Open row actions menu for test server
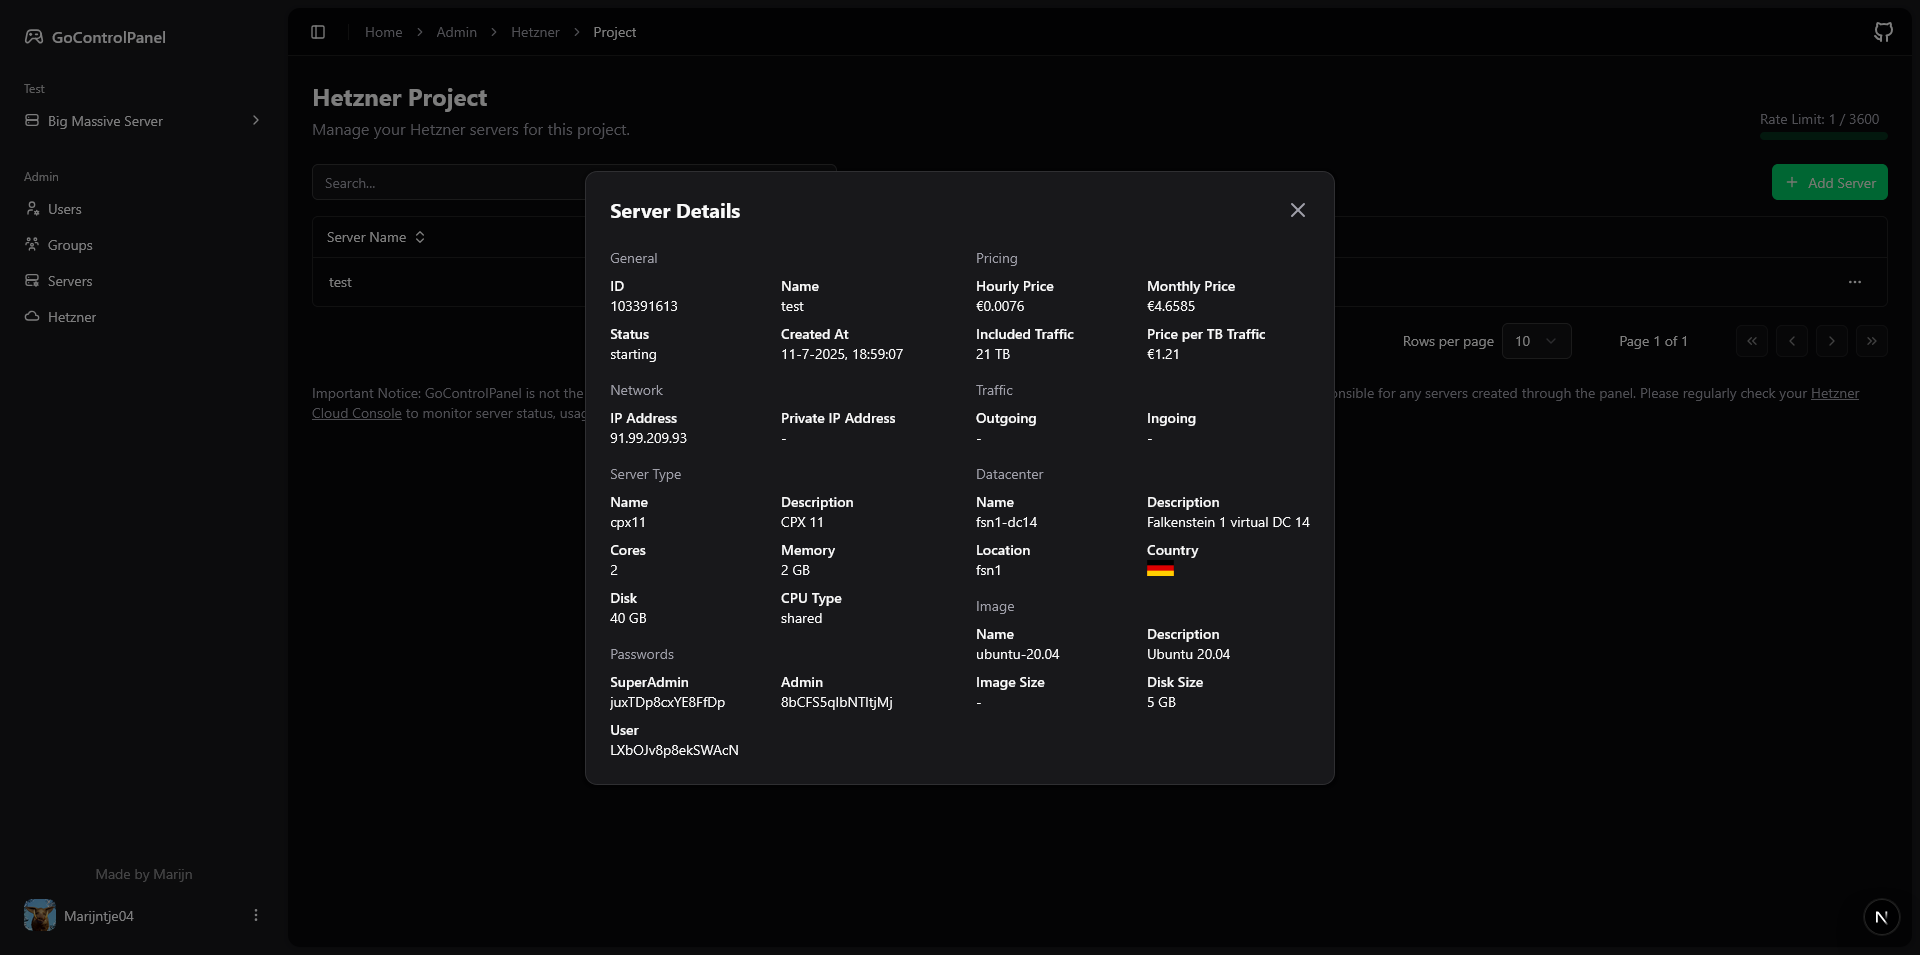 [x=1855, y=282]
